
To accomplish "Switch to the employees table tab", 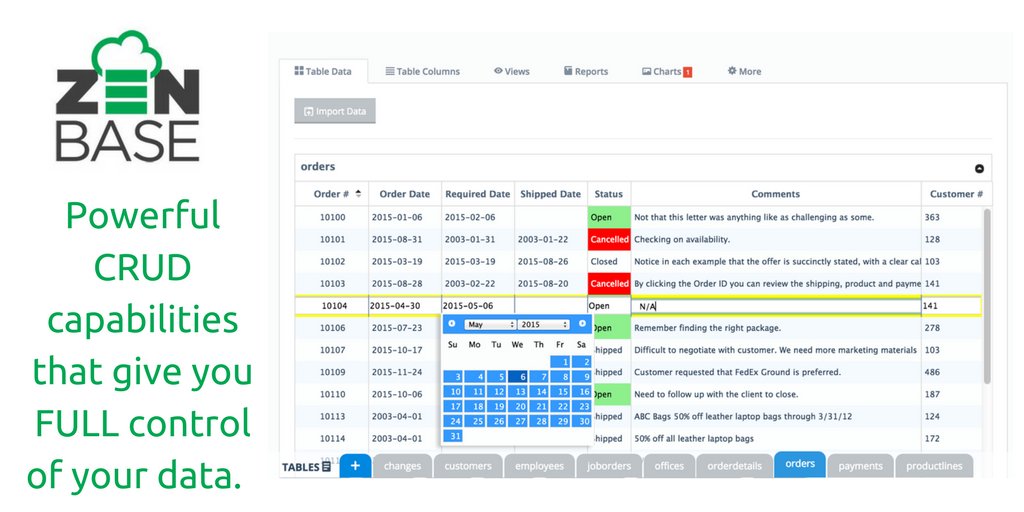I will click(539, 466).
